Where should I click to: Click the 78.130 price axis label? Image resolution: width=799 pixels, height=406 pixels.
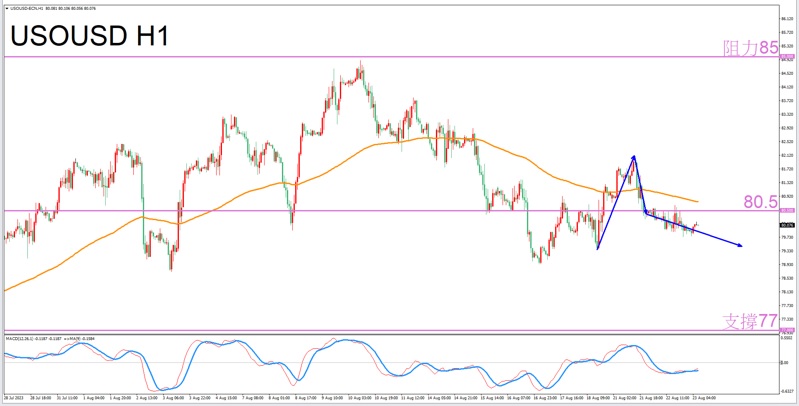[787, 292]
